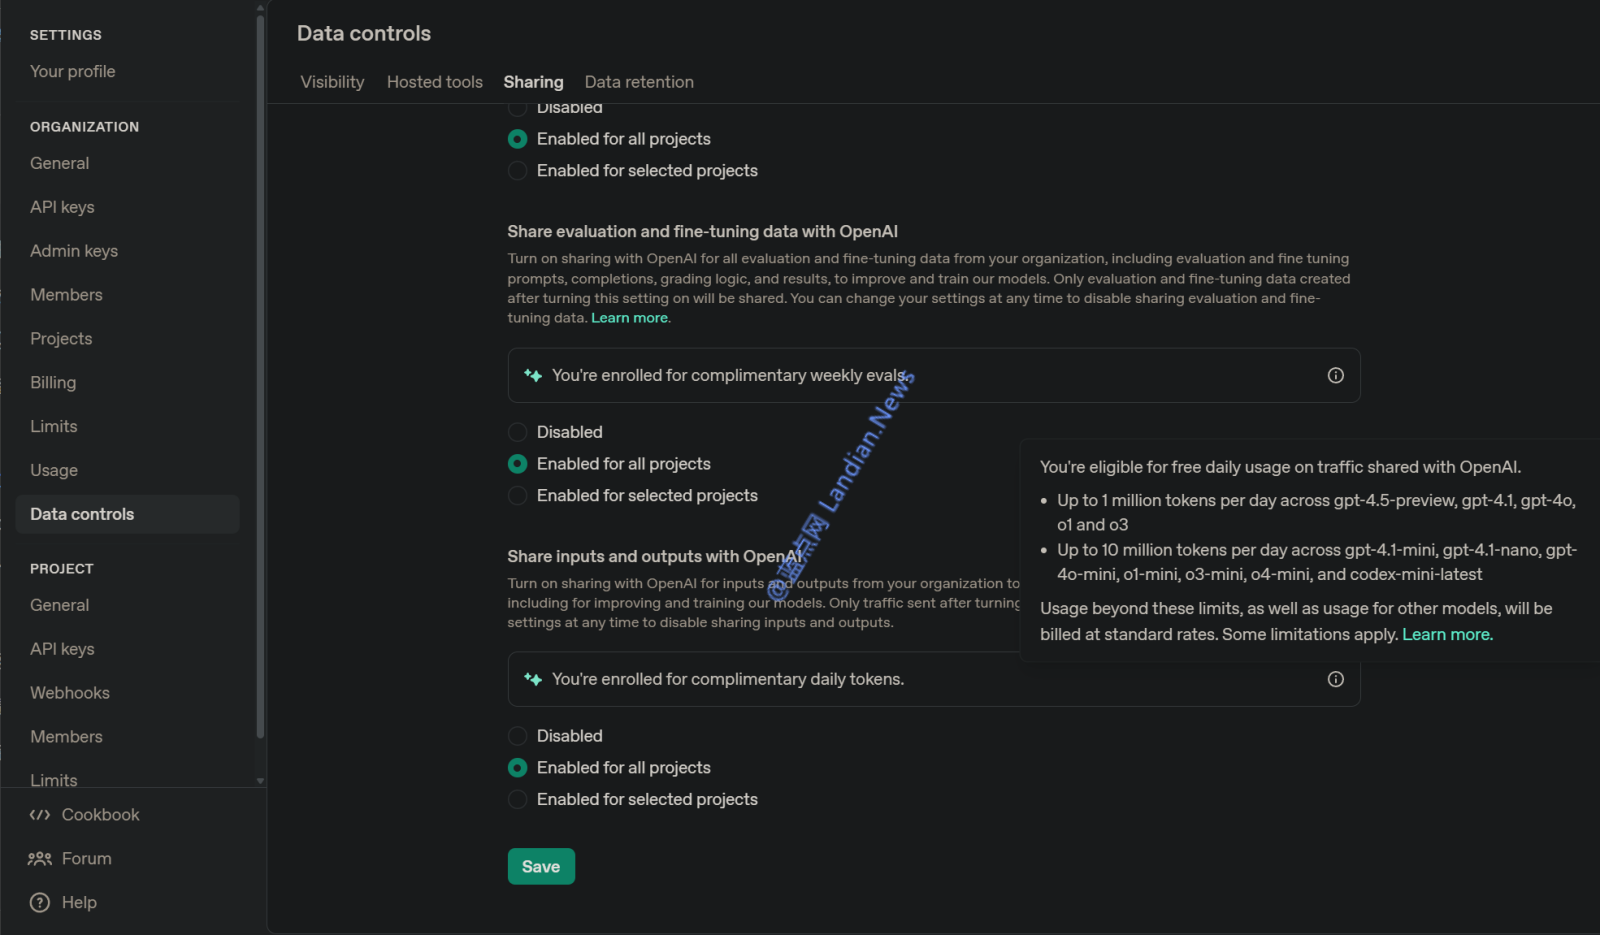The height and width of the screenshot is (935, 1600).
Task: Click sparkle icon beside weekly evals message
Action: click(533, 376)
